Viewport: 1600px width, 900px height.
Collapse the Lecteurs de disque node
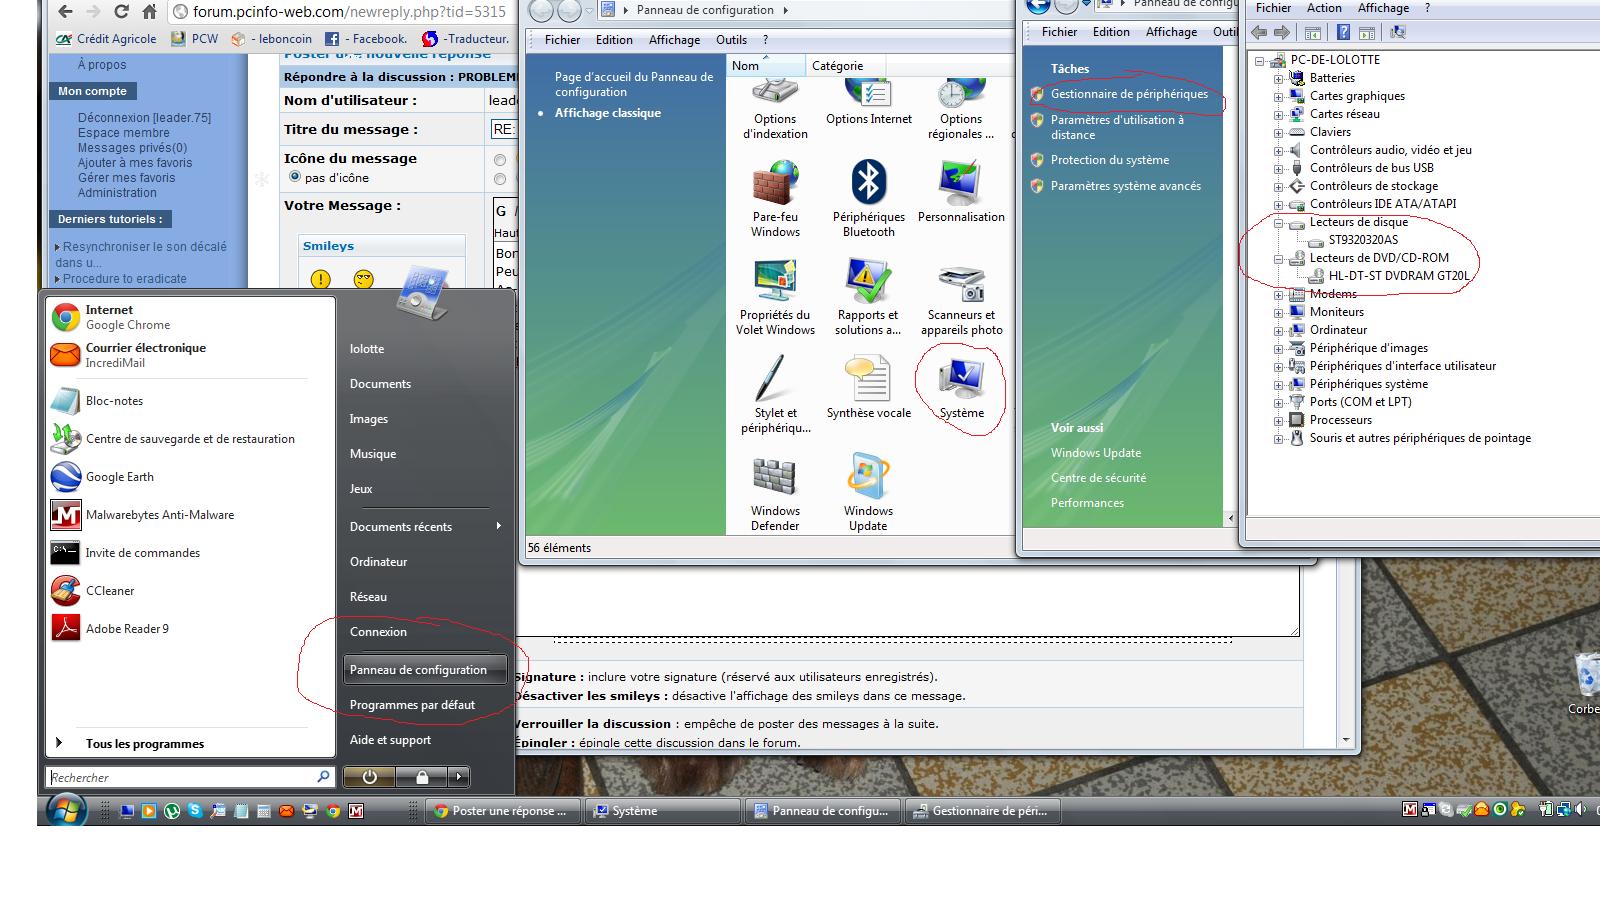coord(1278,222)
